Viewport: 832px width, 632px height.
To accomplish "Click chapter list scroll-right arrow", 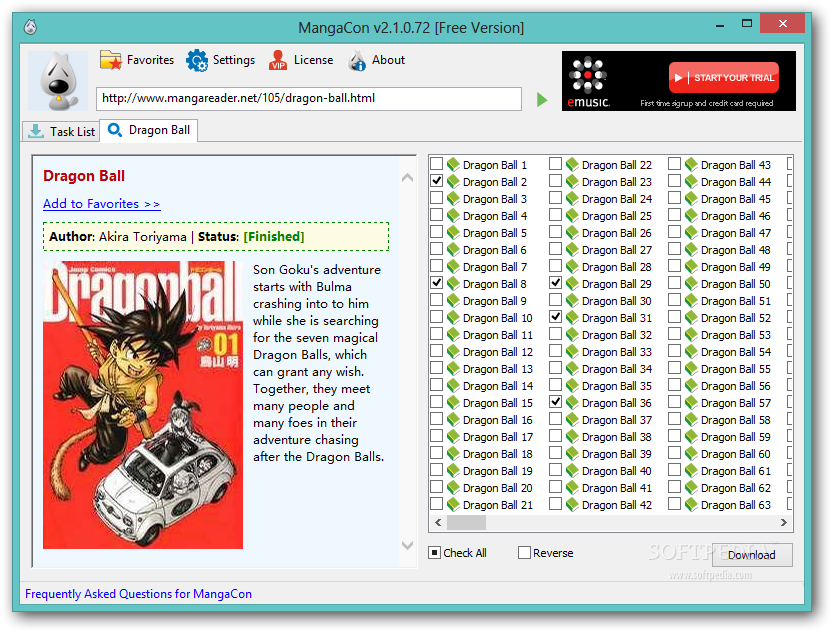I will [x=784, y=522].
